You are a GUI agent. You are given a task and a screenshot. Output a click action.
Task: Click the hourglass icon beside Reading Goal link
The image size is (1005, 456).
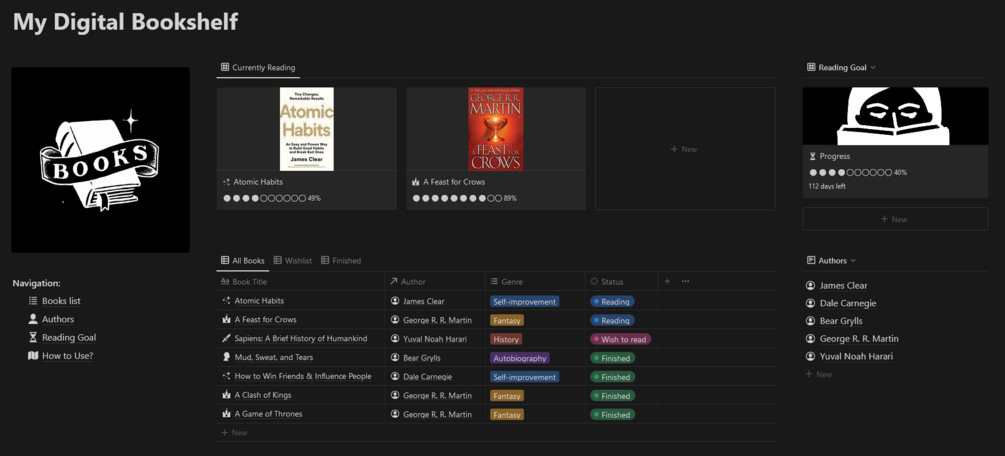[33, 337]
